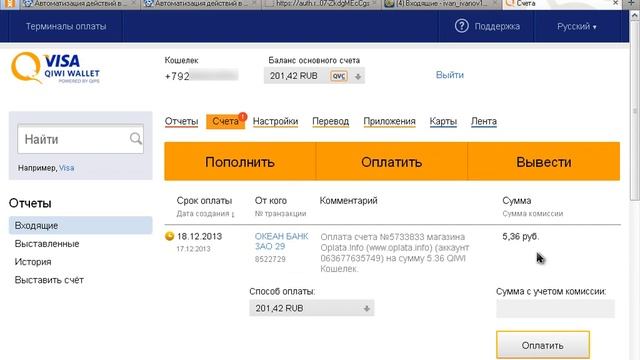Click the Visa example link under search

pos(67,168)
